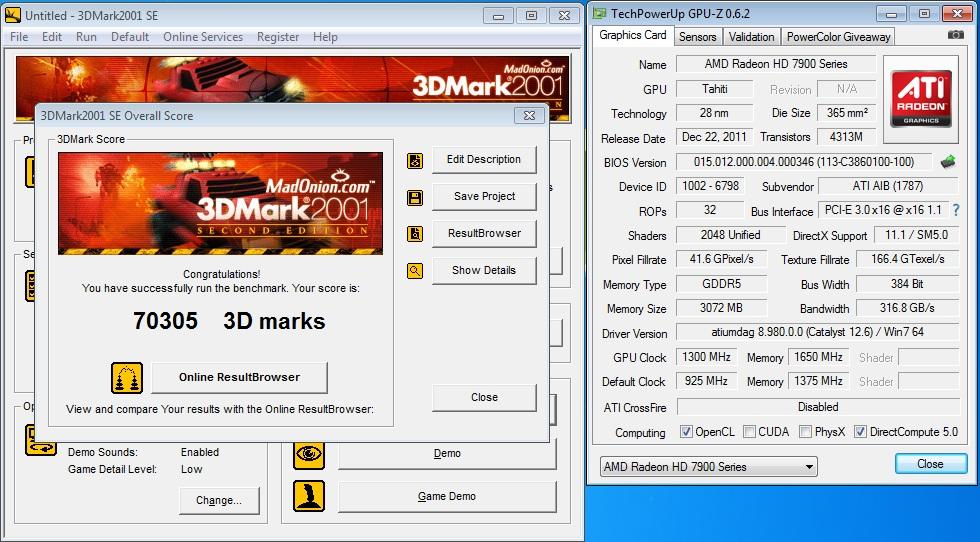Viewport: 980px width, 542px height.
Task: Click the Demo button
Action: (x=447, y=454)
